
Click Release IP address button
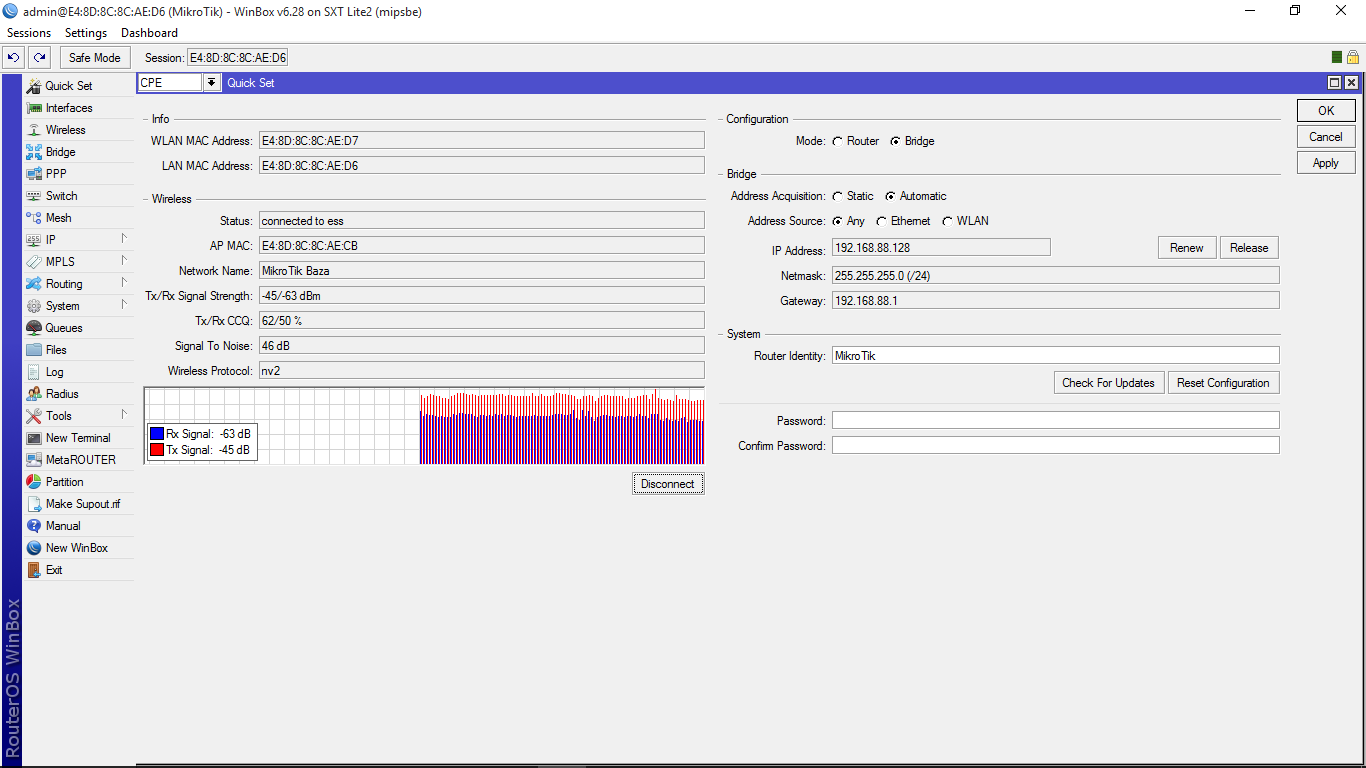[x=1249, y=248]
